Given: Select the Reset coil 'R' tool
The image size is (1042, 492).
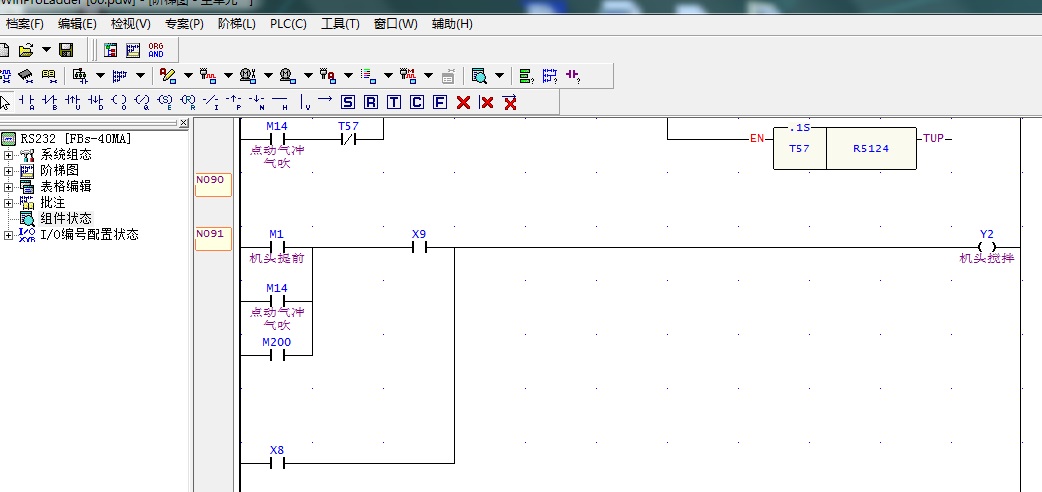Looking at the screenshot, I should (x=371, y=102).
